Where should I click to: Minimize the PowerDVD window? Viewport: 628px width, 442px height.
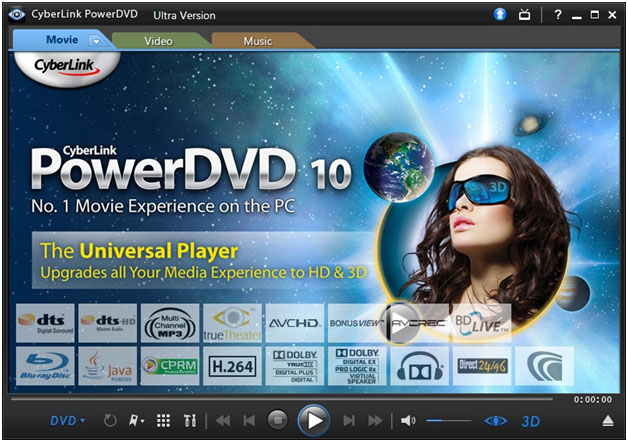(x=577, y=16)
